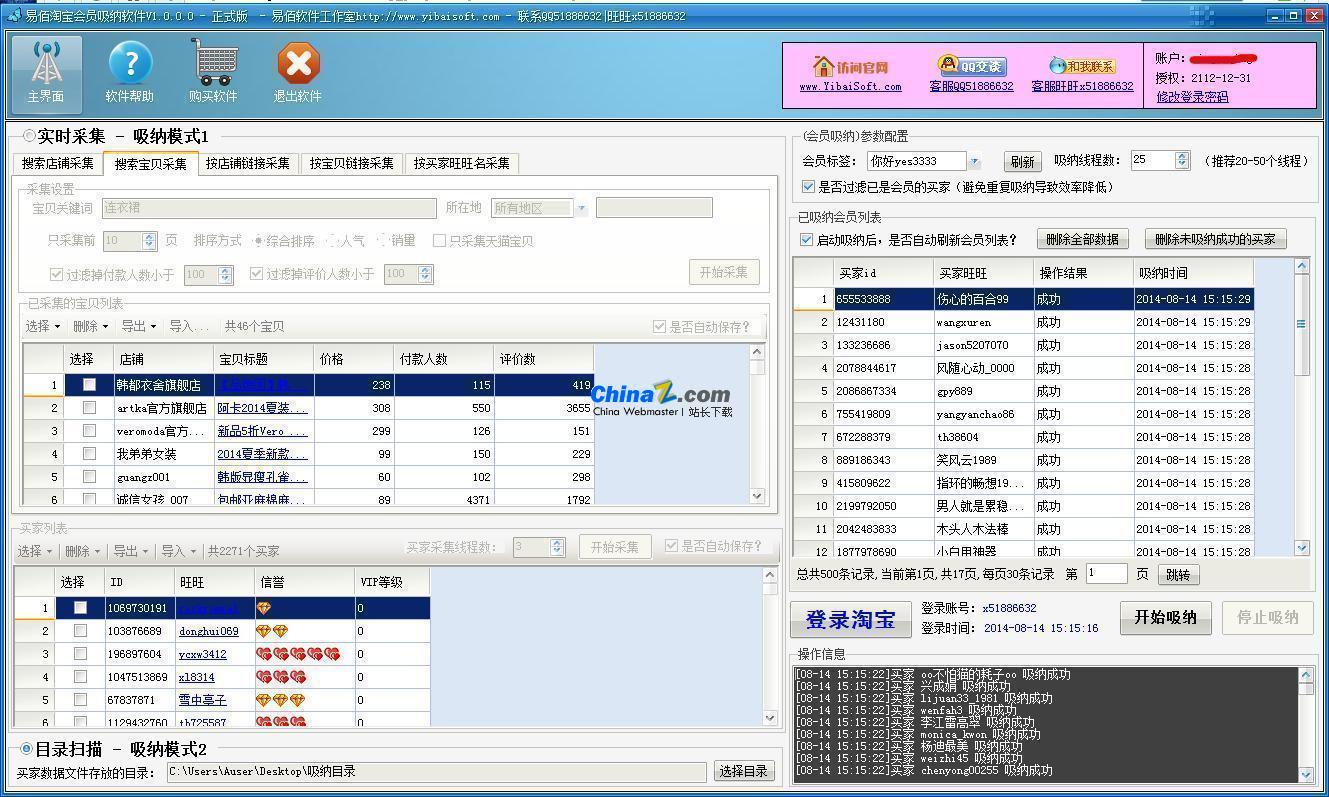Open 导出 dropdown in 宝贝列表 toolbar
Image resolution: width=1329 pixels, height=797 pixels.
(139, 327)
